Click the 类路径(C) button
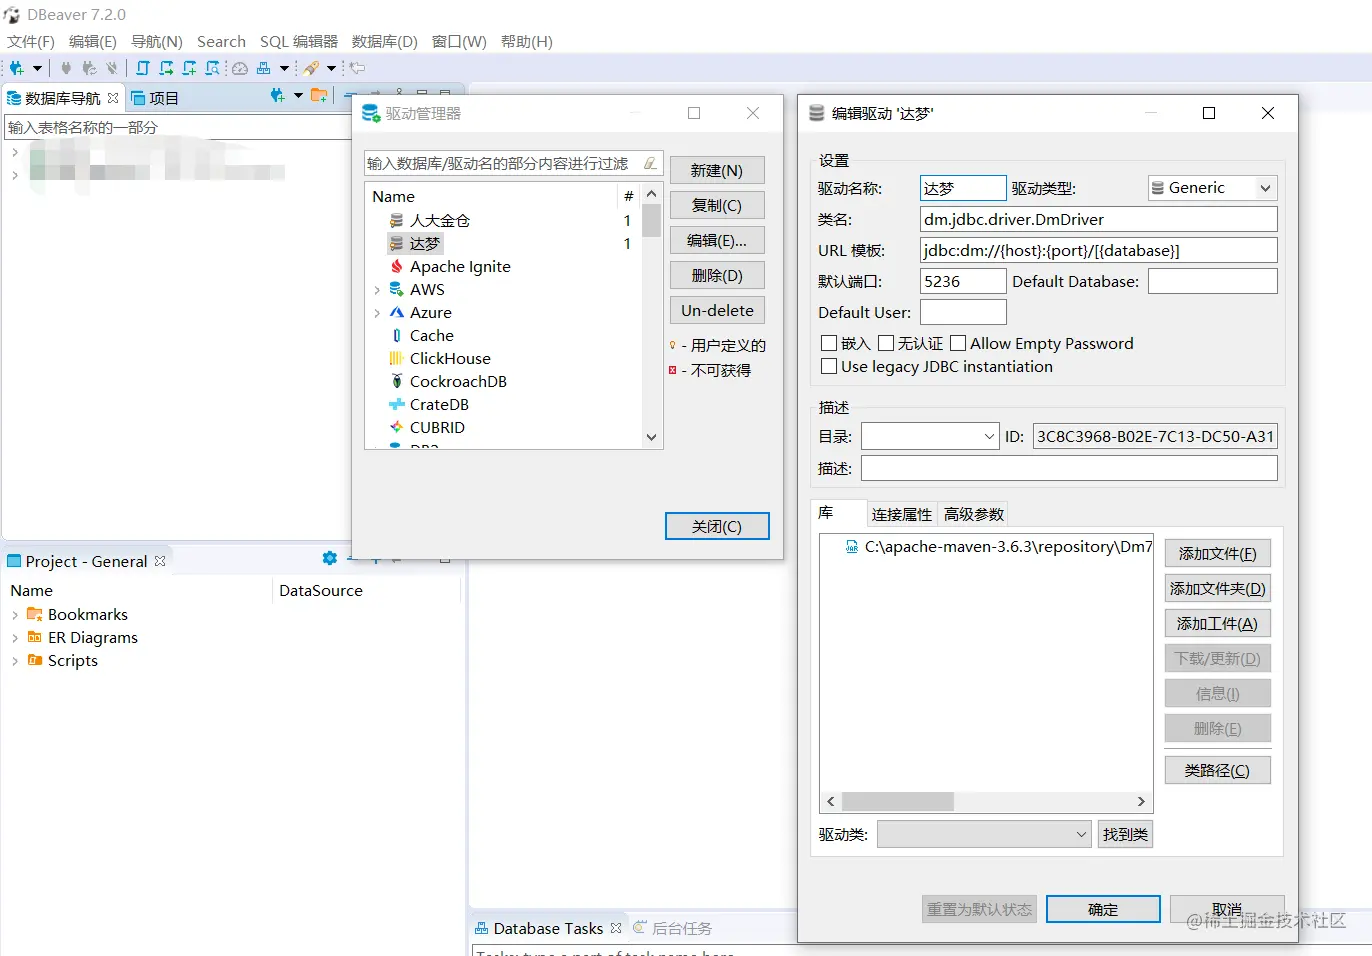 [1218, 770]
